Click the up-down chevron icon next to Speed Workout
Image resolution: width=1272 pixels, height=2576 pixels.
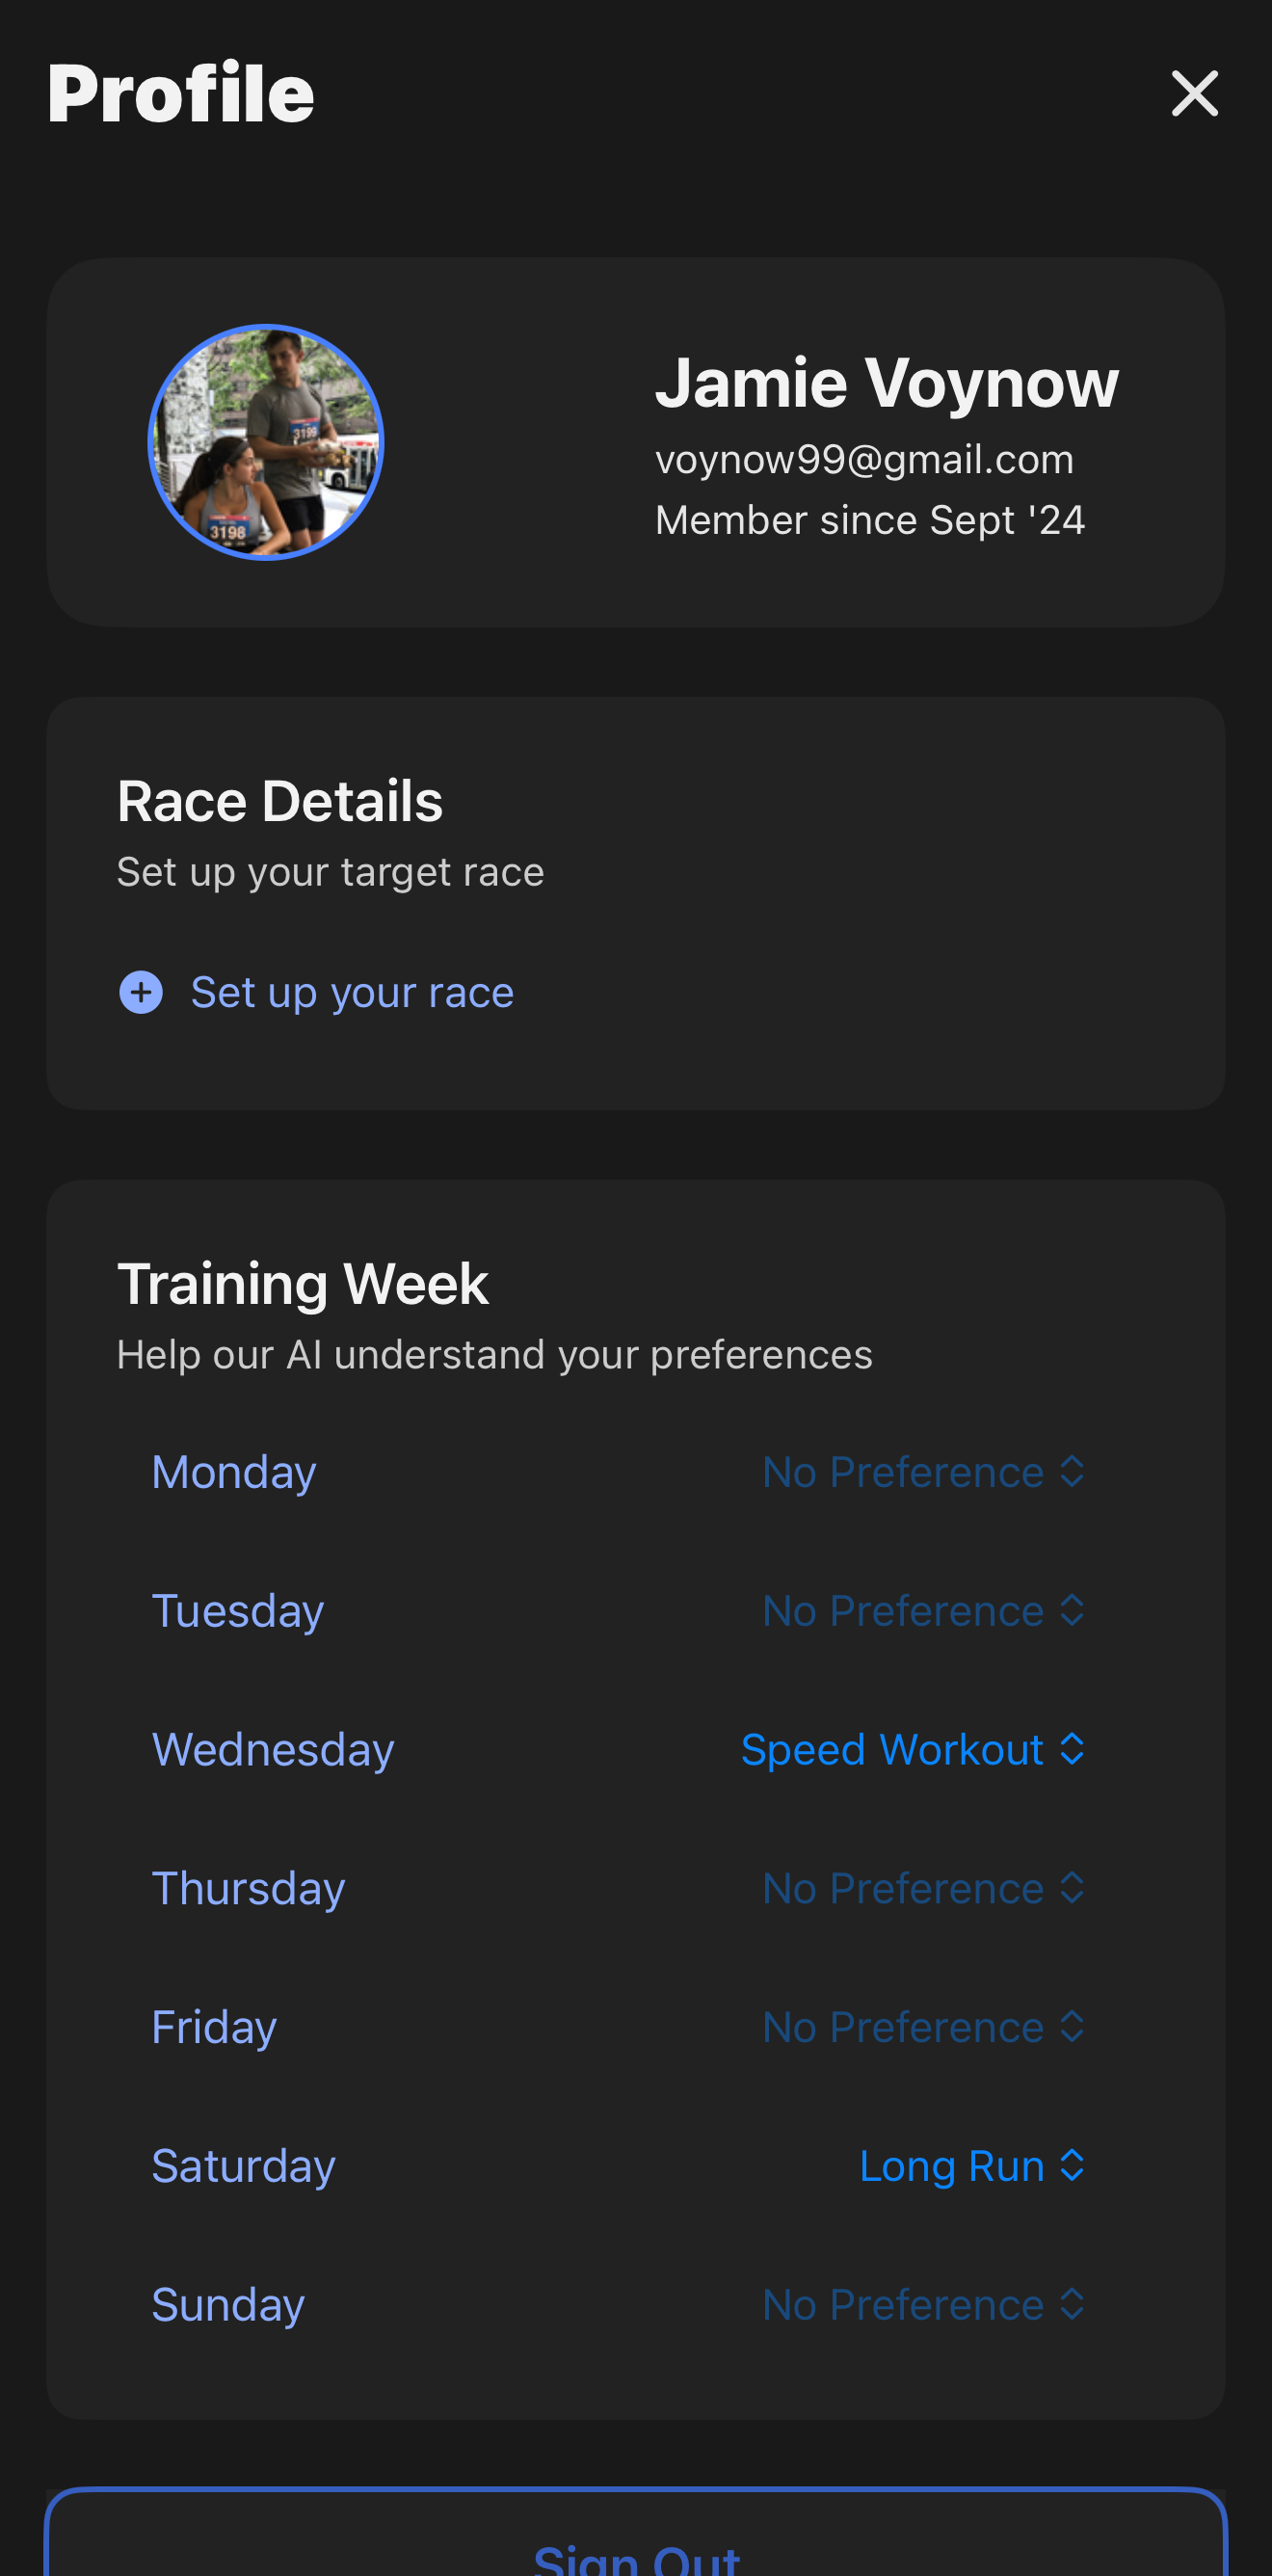coord(1072,1750)
